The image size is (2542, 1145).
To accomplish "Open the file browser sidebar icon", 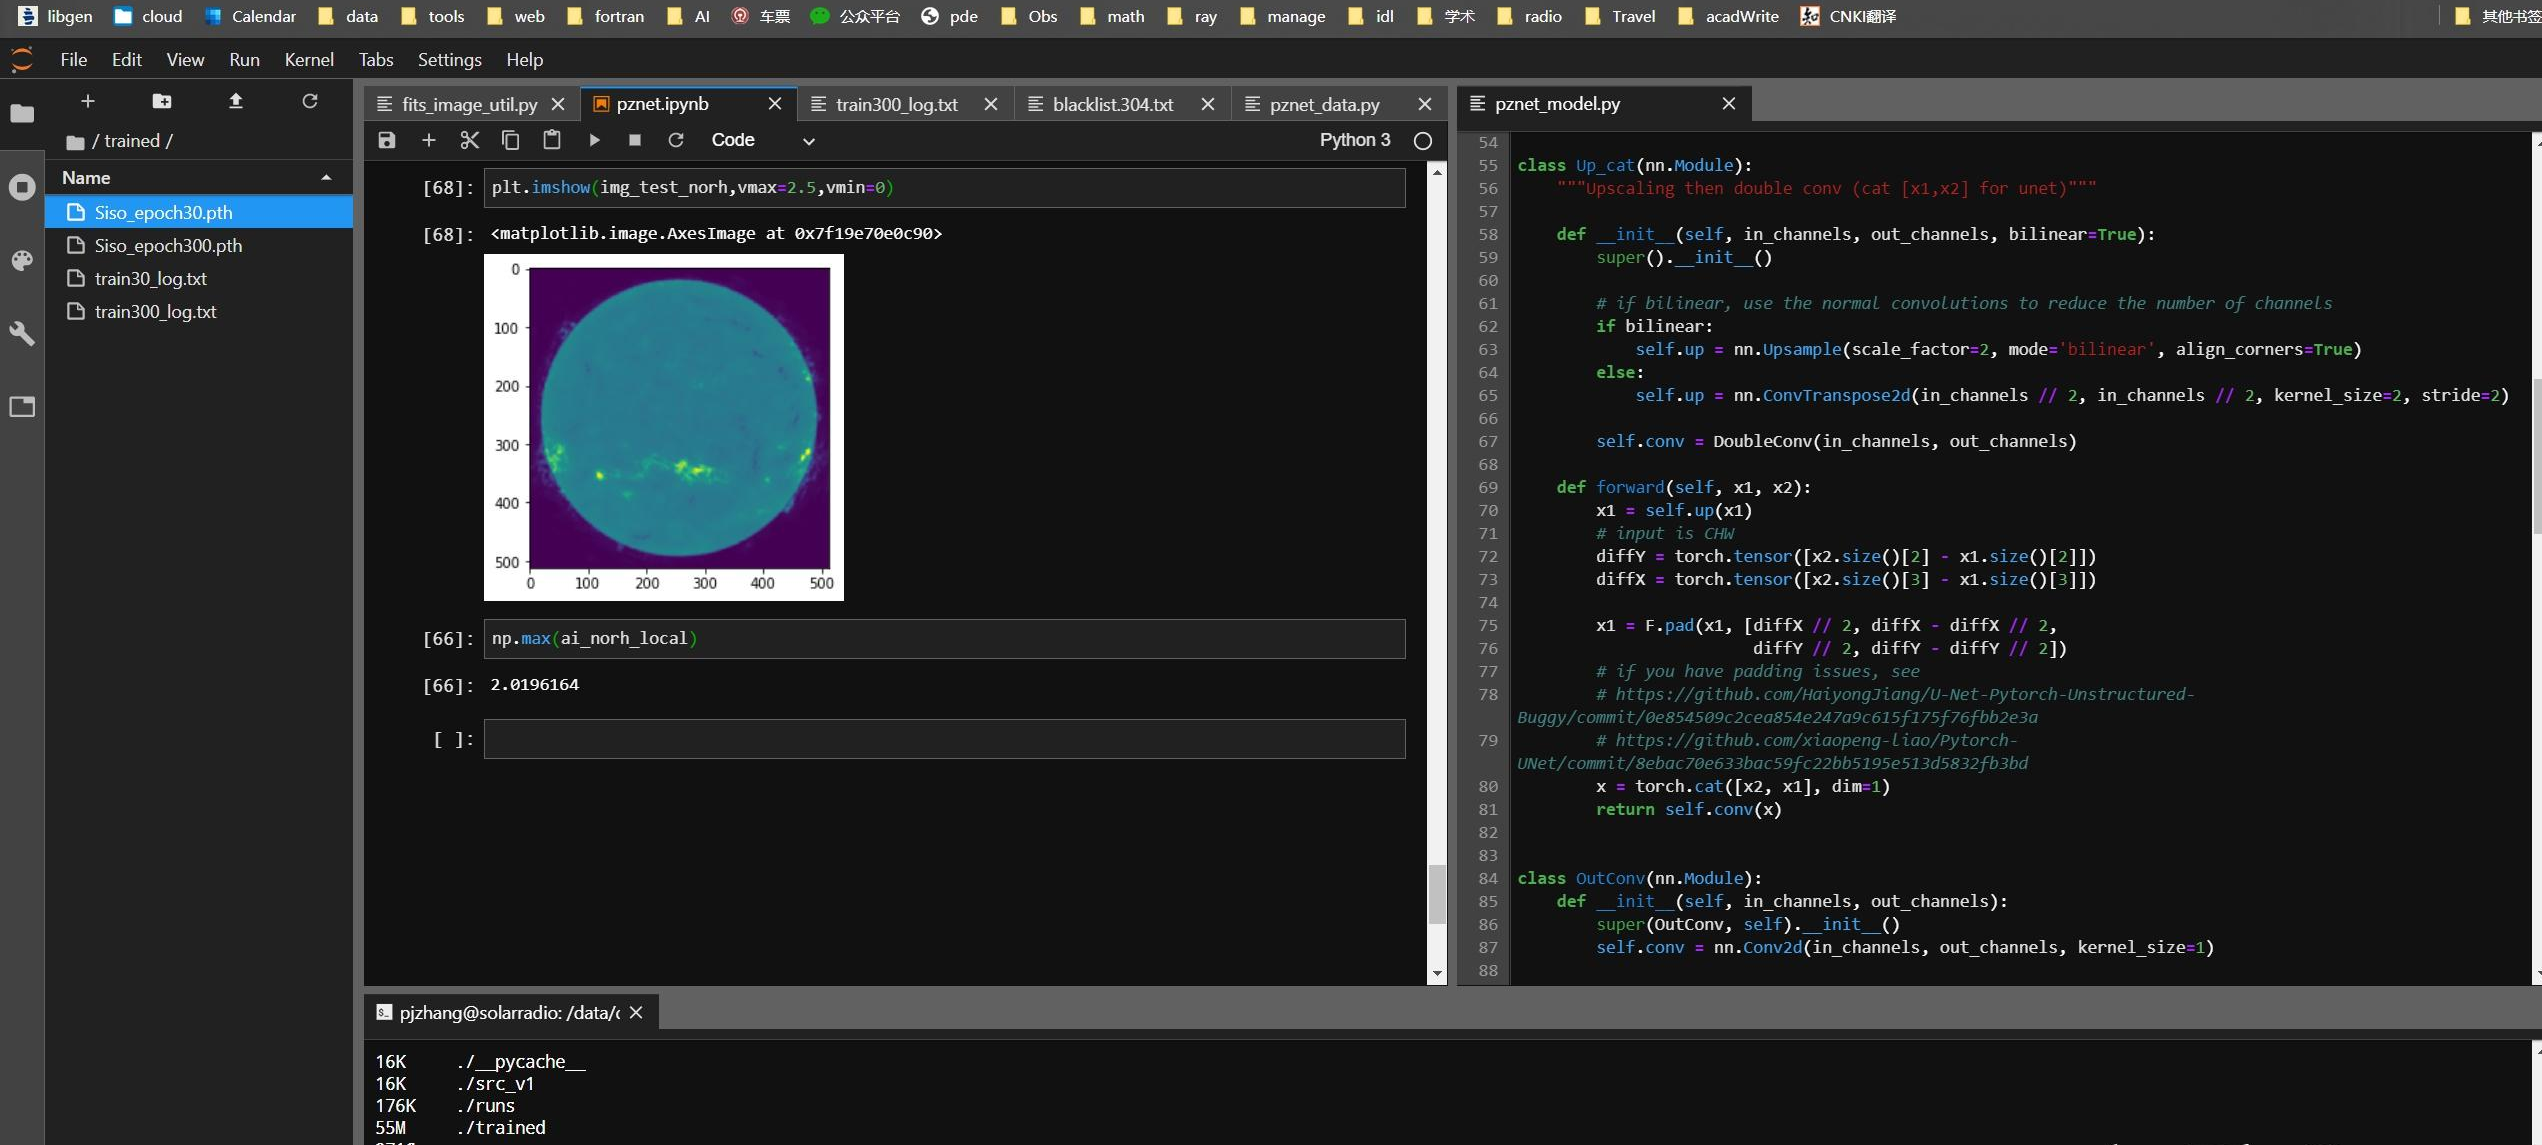I will (x=22, y=113).
